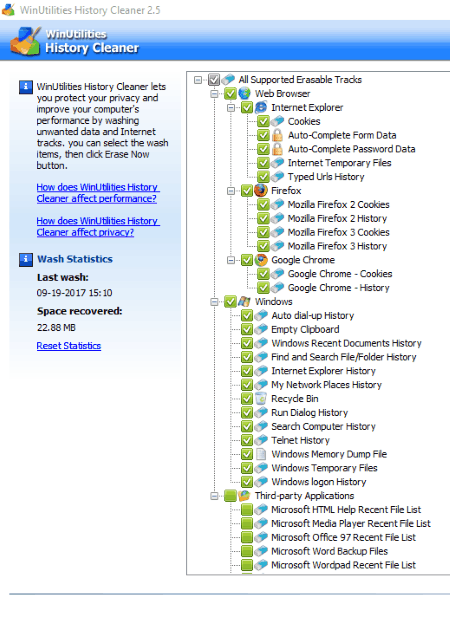Click the eraser icon beside Typed Urls History
The width and height of the screenshot is (450, 631).
pos(277,177)
